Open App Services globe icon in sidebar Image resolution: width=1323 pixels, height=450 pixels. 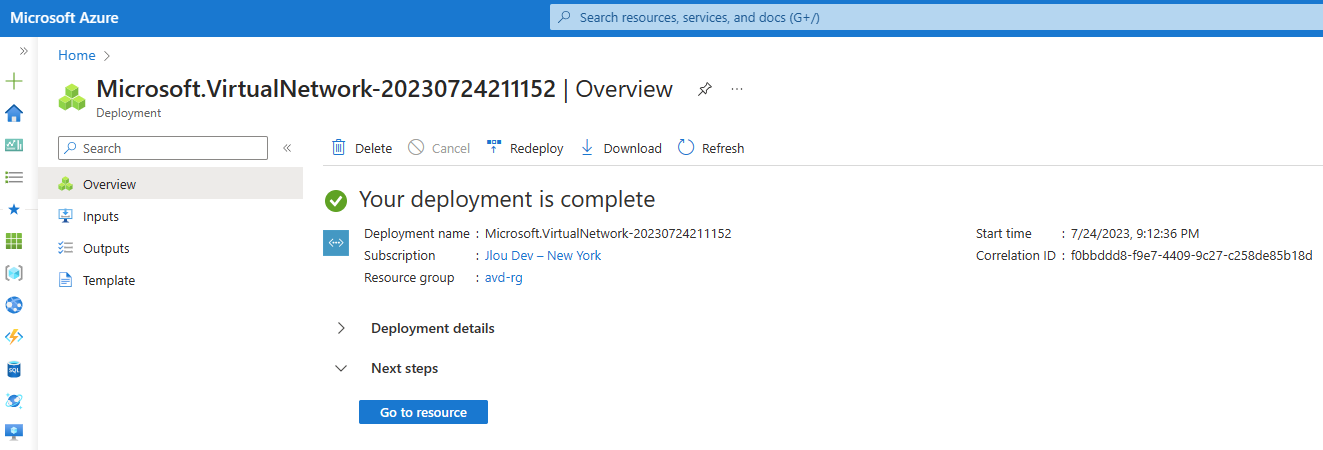[14, 305]
